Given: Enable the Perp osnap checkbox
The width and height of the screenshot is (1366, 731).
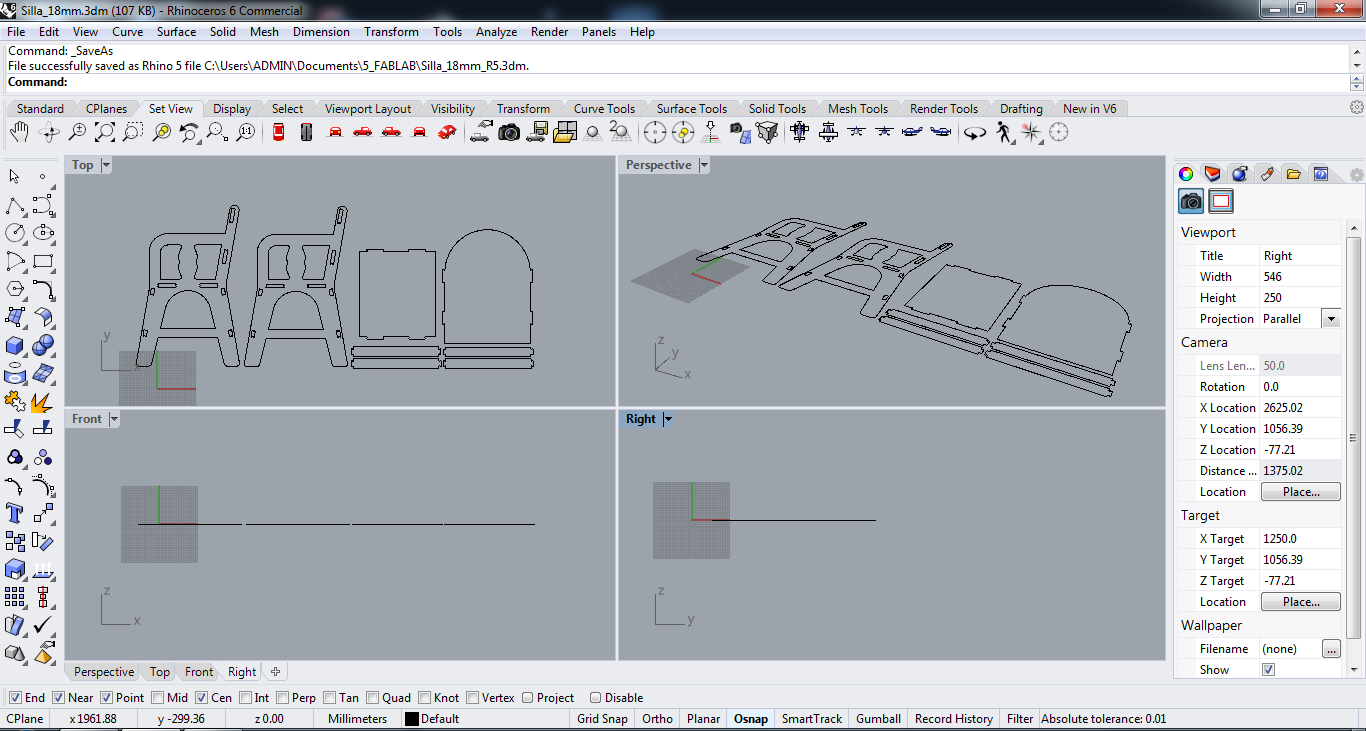Looking at the screenshot, I should click(x=283, y=698).
